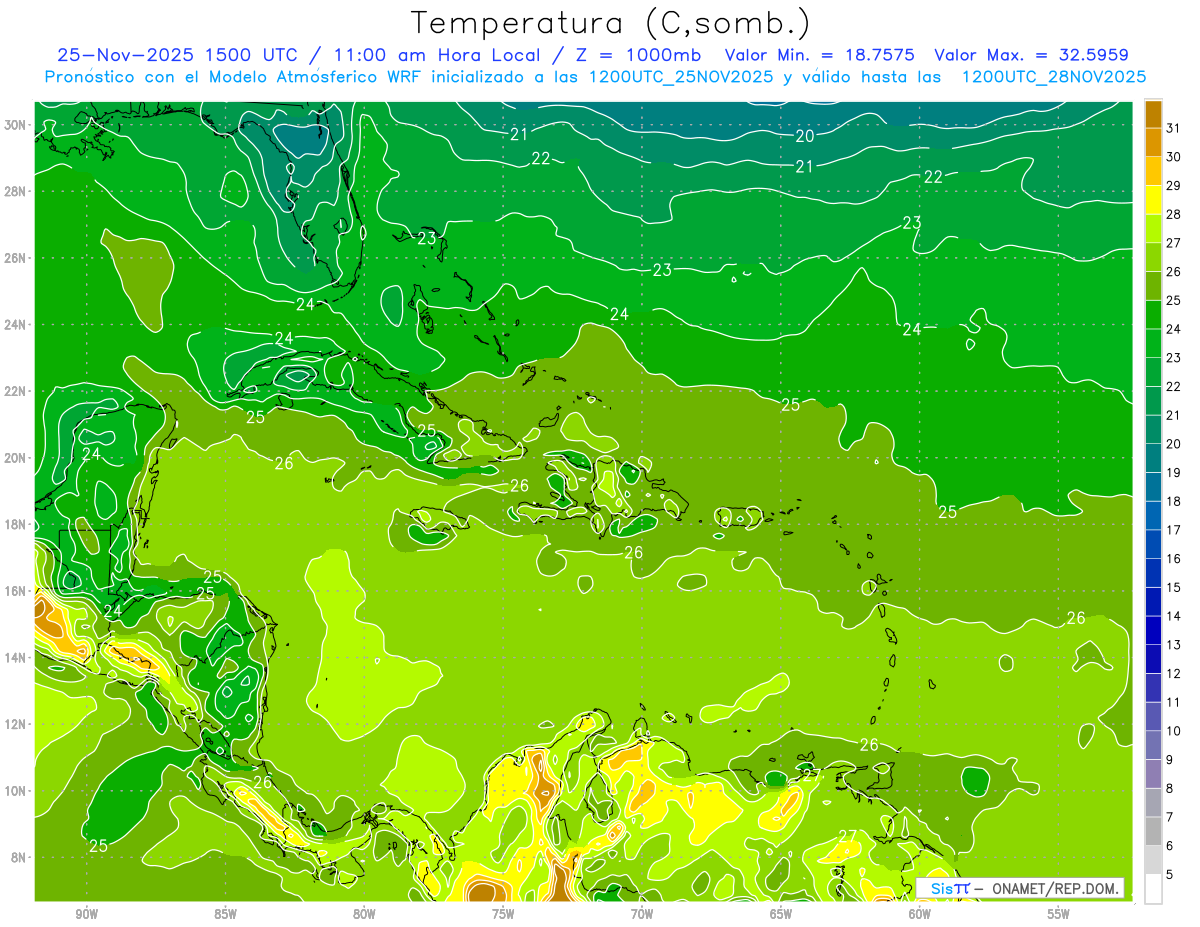Screen dimensions: 1200x927
Task: Click legend color segment between 19 and 20
Action: [1153, 458]
